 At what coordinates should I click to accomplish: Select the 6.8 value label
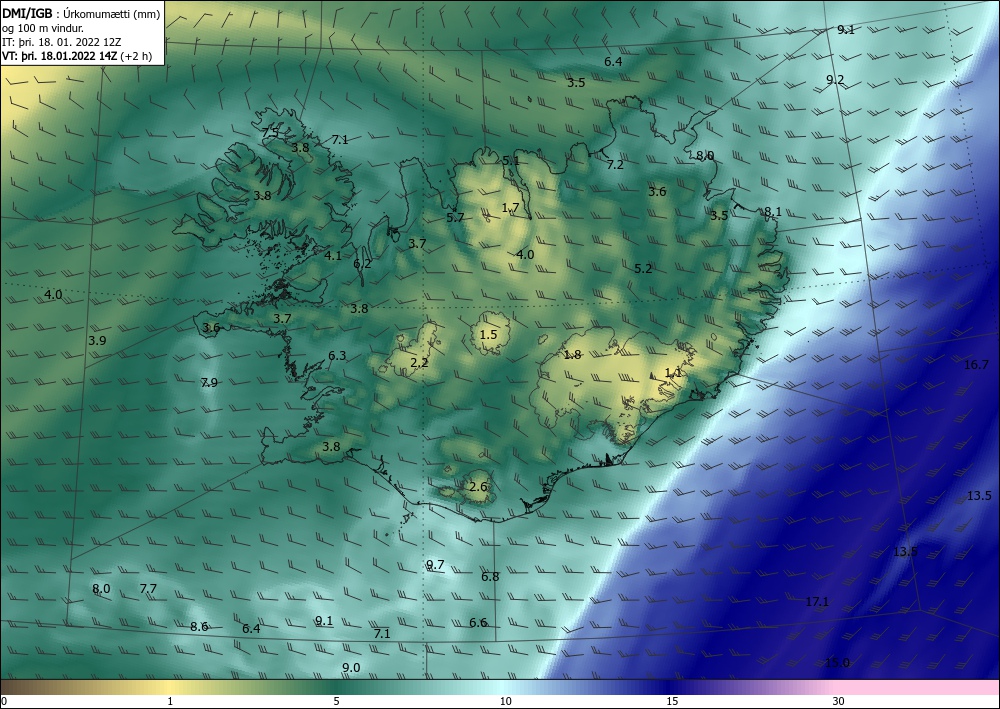(490, 576)
